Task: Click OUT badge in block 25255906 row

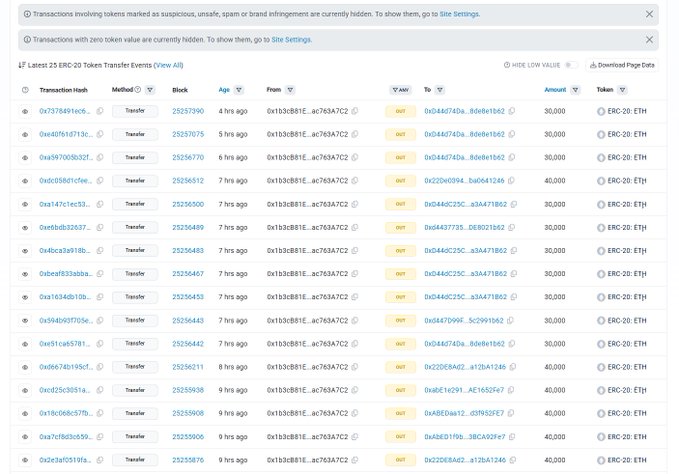Action: (x=401, y=437)
